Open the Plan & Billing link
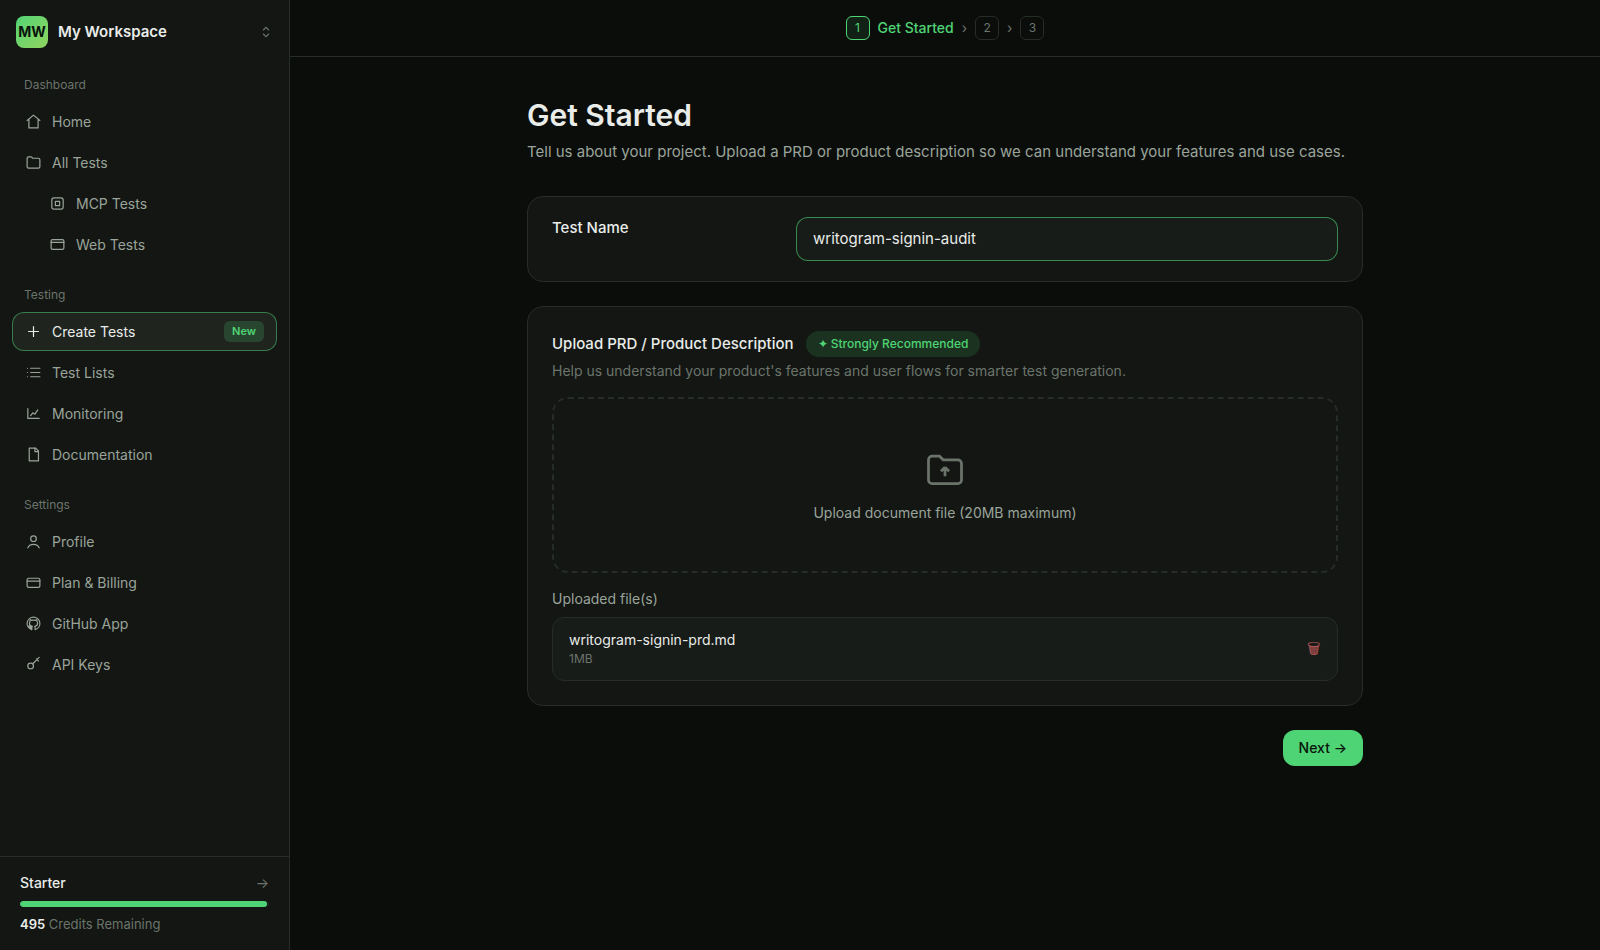The width and height of the screenshot is (1600, 950). pyautogui.click(x=94, y=583)
